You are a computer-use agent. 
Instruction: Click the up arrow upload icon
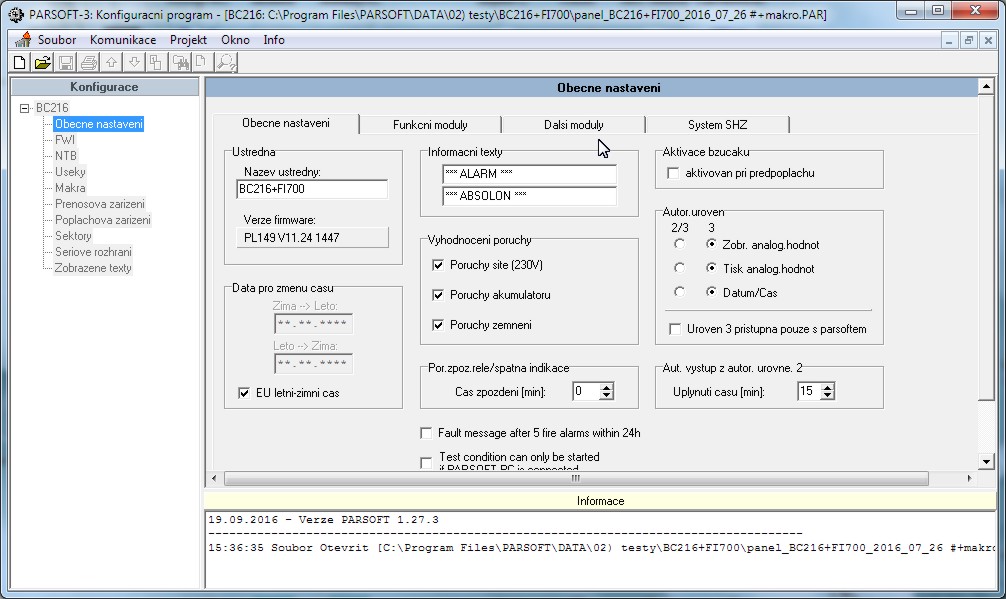click(x=112, y=62)
